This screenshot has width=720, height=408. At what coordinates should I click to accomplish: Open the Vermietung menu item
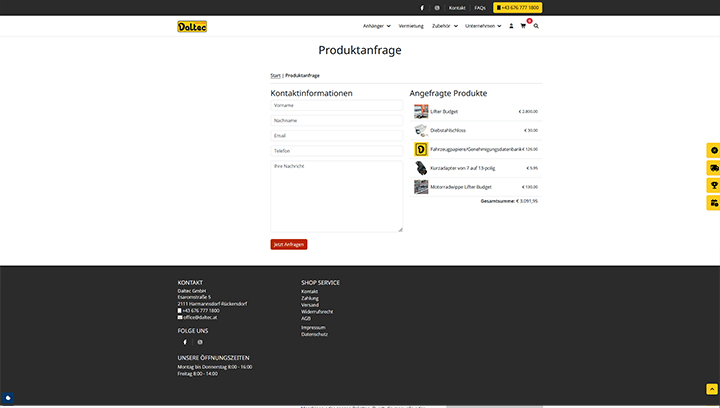coord(411,26)
